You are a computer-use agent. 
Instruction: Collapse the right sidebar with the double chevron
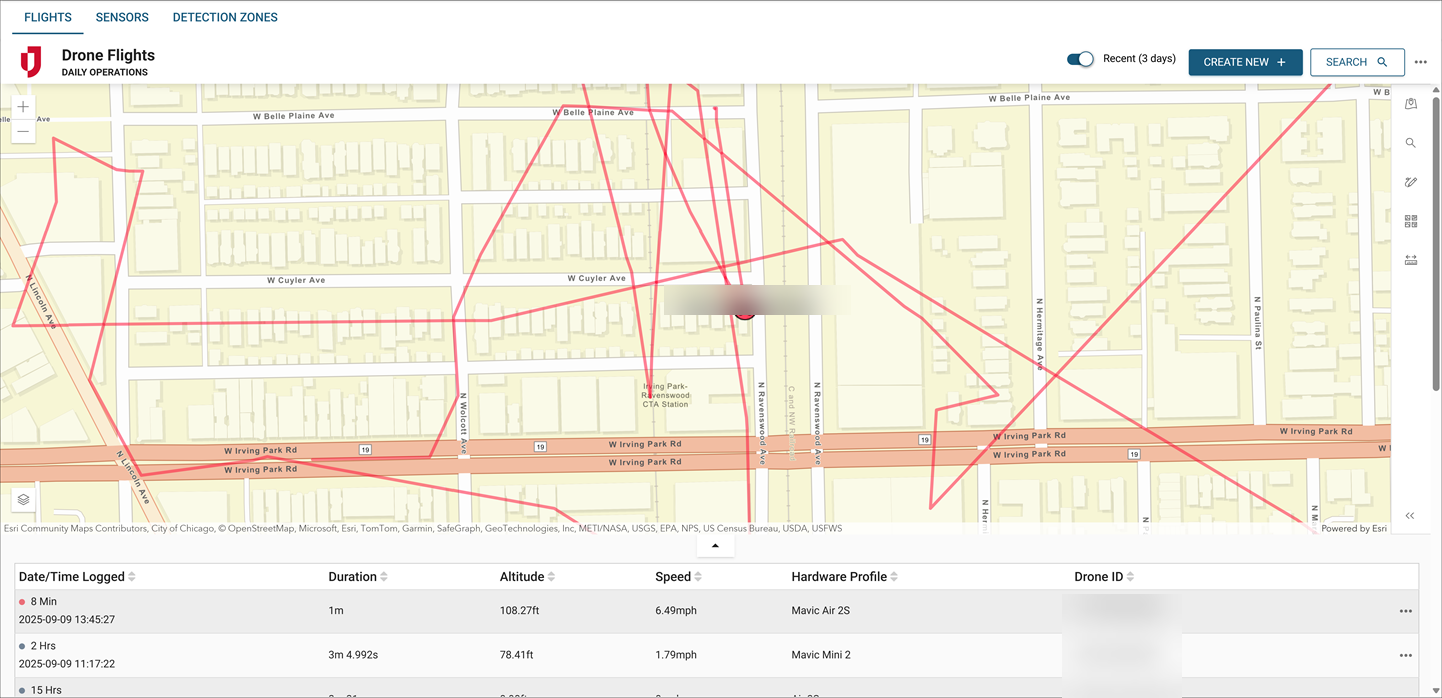[x=1410, y=516]
